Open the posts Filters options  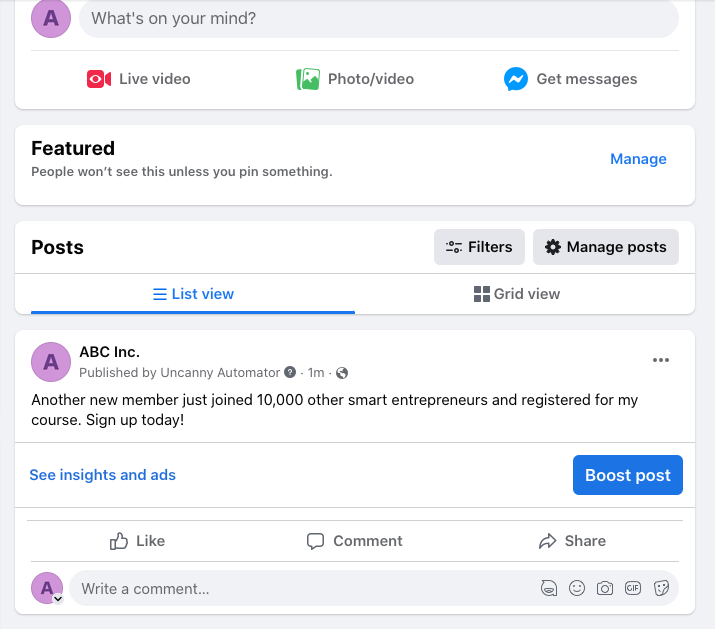[479, 247]
